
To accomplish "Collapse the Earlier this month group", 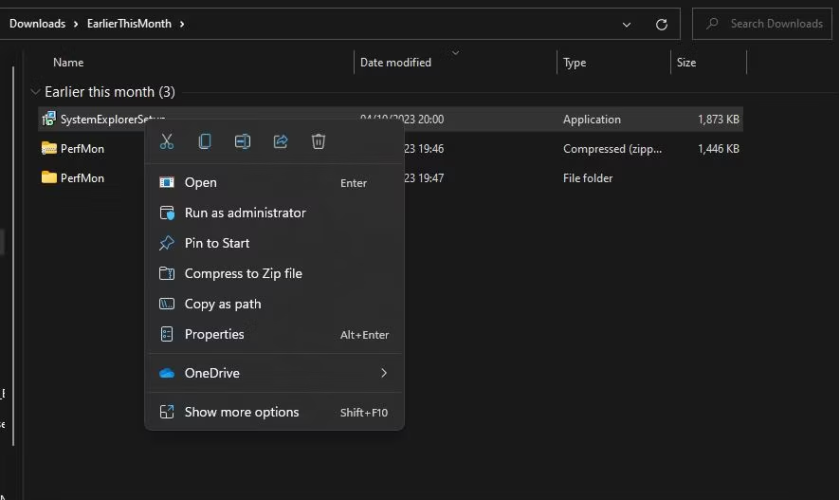I will [x=36, y=92].
